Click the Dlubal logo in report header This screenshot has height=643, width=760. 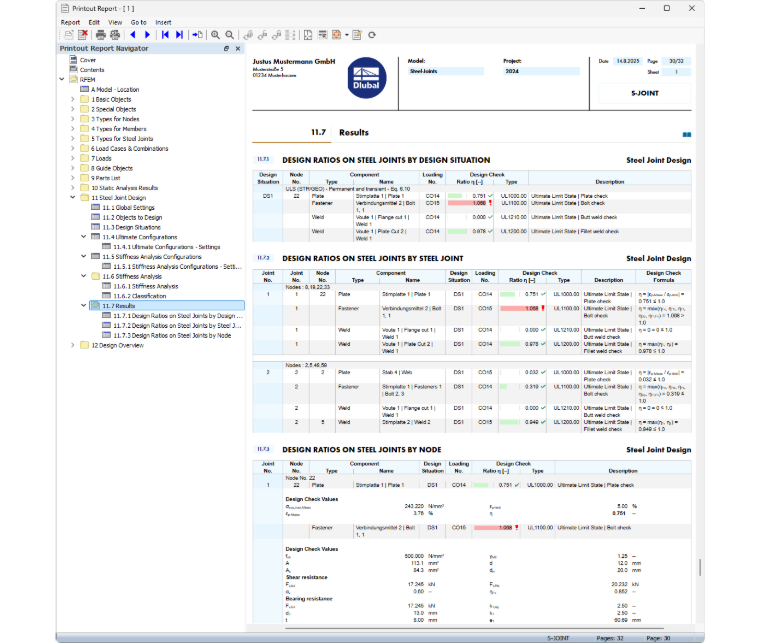tap(367, 78)
